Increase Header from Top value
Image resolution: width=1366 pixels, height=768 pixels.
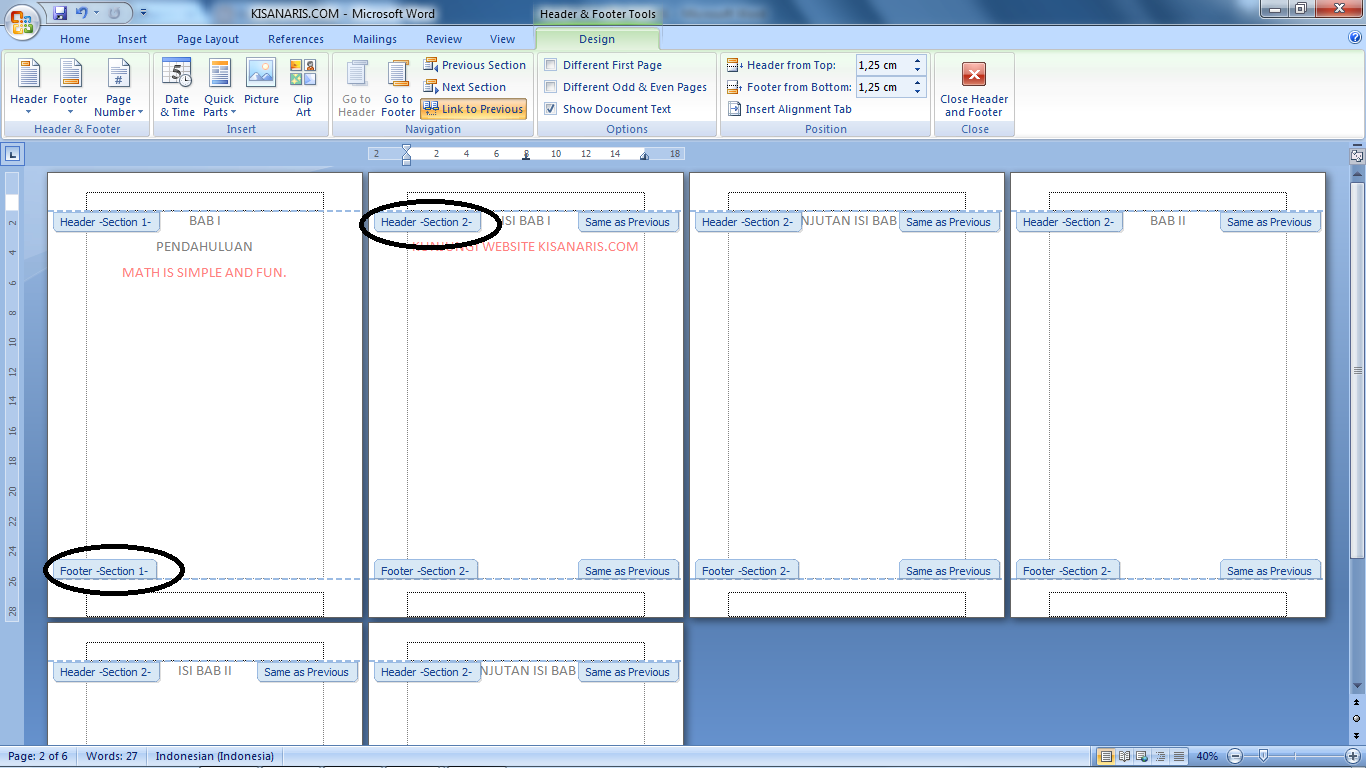tap(918, 61)
